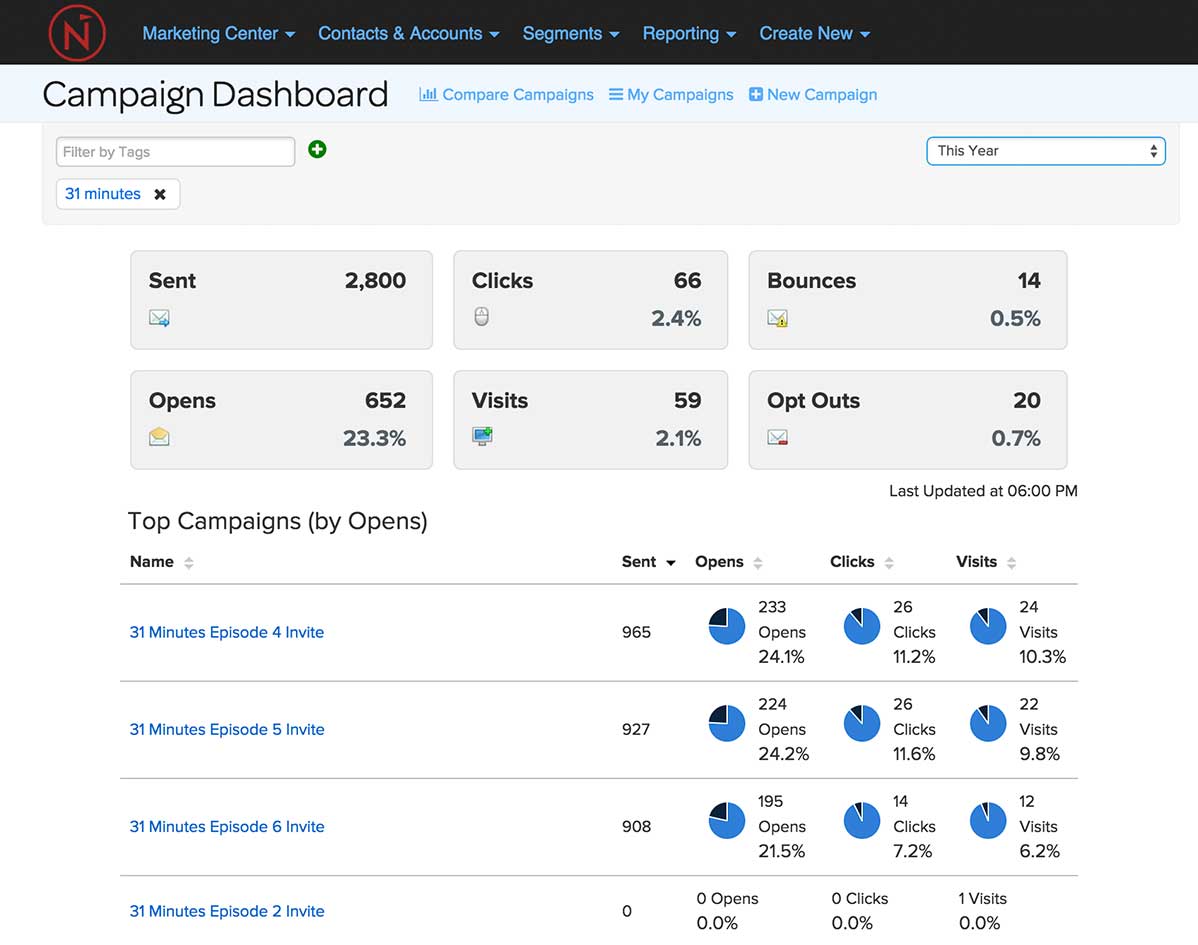Click the 1 Visits value for Episode 2
Image resolution: width=1198 pixels, height=945 pixels.
point(983,898)
